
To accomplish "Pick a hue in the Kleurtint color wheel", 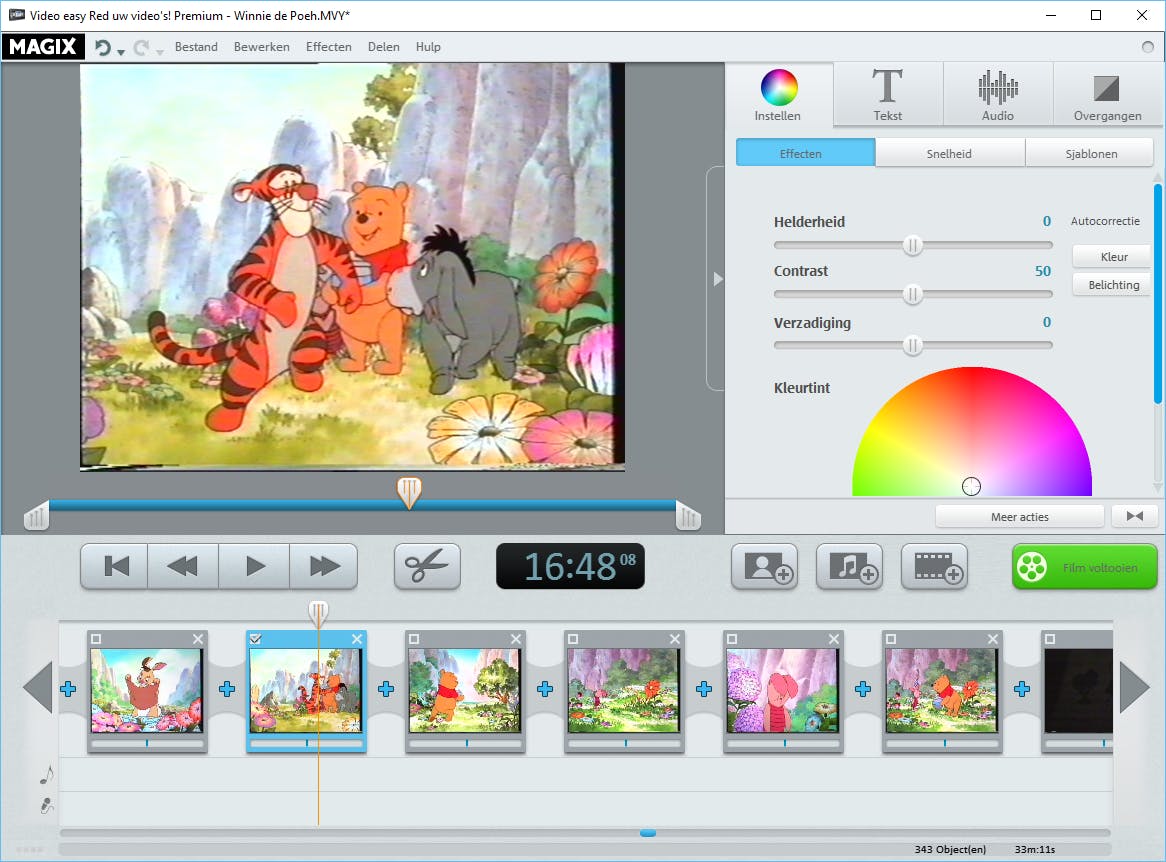I will tap(972, 431).
